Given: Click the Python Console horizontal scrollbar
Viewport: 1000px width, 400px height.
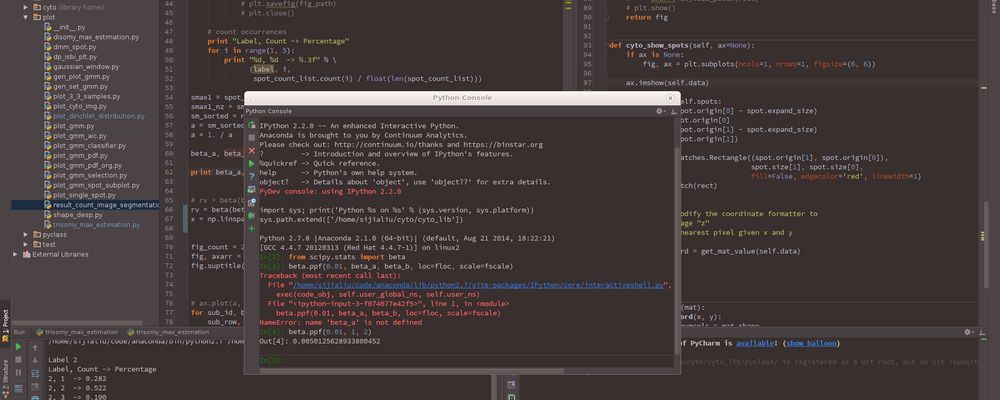Looking at the screenshot, I should pyautogui.click(x=411, y=370).
